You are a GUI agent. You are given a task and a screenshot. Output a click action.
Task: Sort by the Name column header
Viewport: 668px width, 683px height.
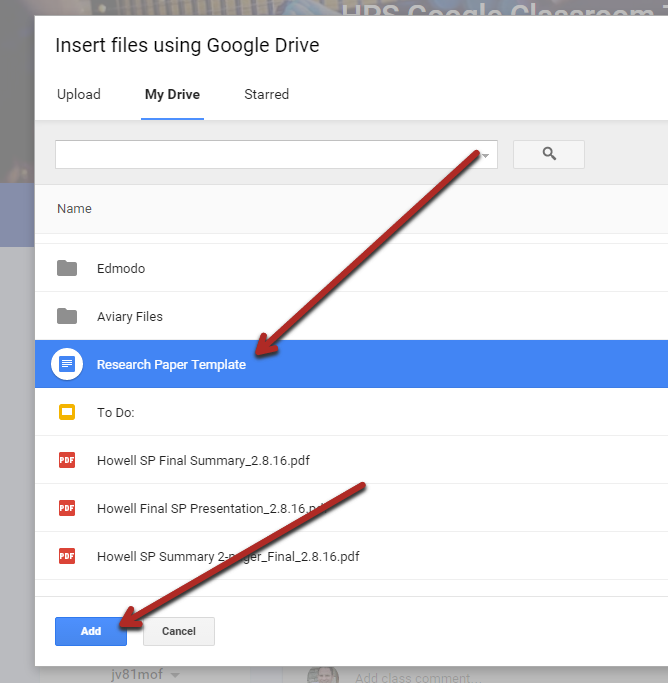[74, 209]
